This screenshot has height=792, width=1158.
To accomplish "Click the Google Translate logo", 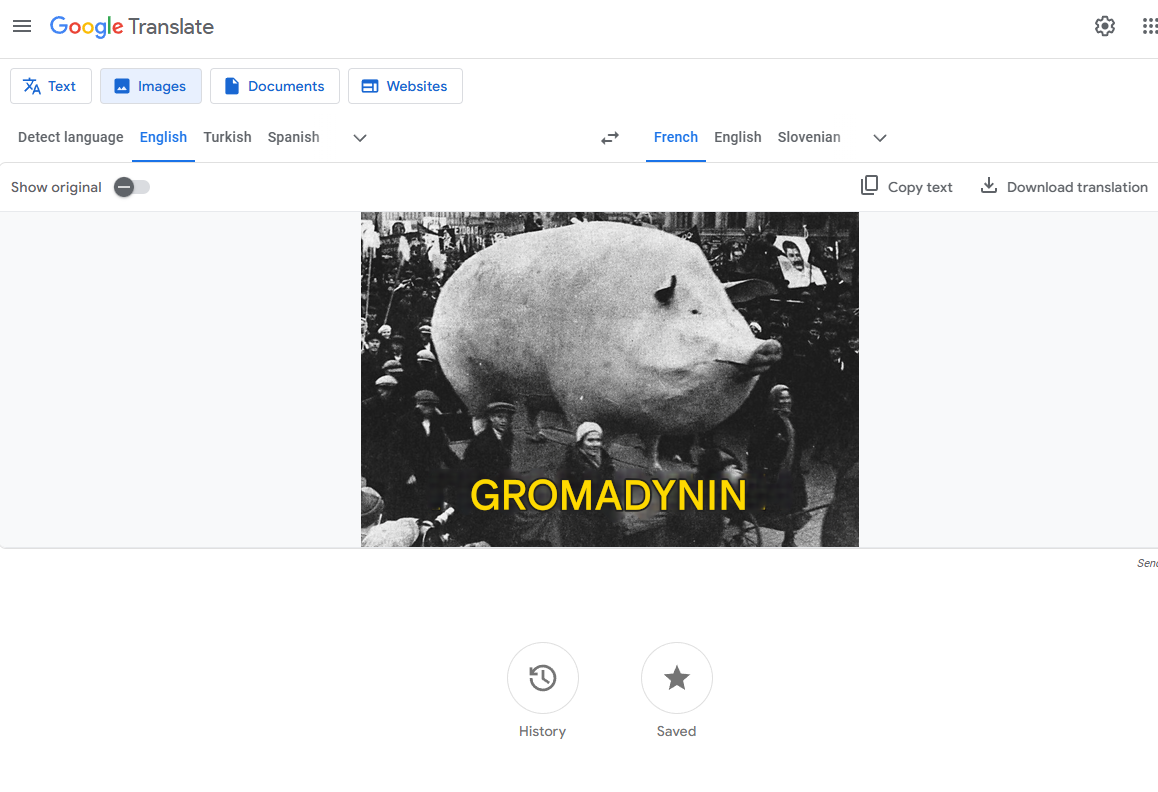I will click(x=131, y=27).
